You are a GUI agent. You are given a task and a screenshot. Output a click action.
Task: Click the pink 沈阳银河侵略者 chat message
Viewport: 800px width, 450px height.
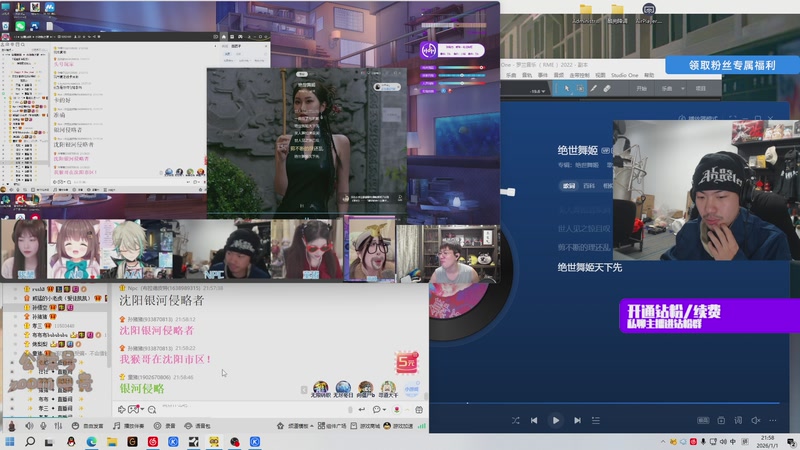(157, 330)
